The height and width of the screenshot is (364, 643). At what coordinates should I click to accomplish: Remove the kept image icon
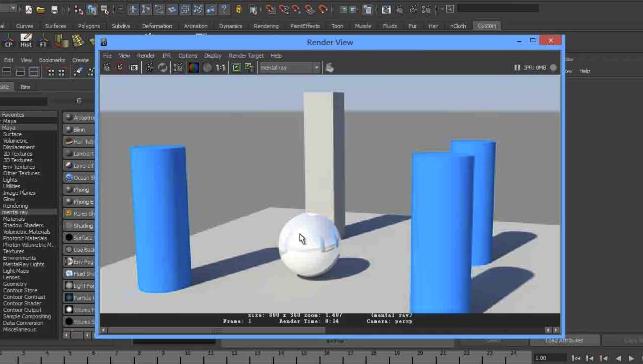pyautogui.click(x=249, y=68)
